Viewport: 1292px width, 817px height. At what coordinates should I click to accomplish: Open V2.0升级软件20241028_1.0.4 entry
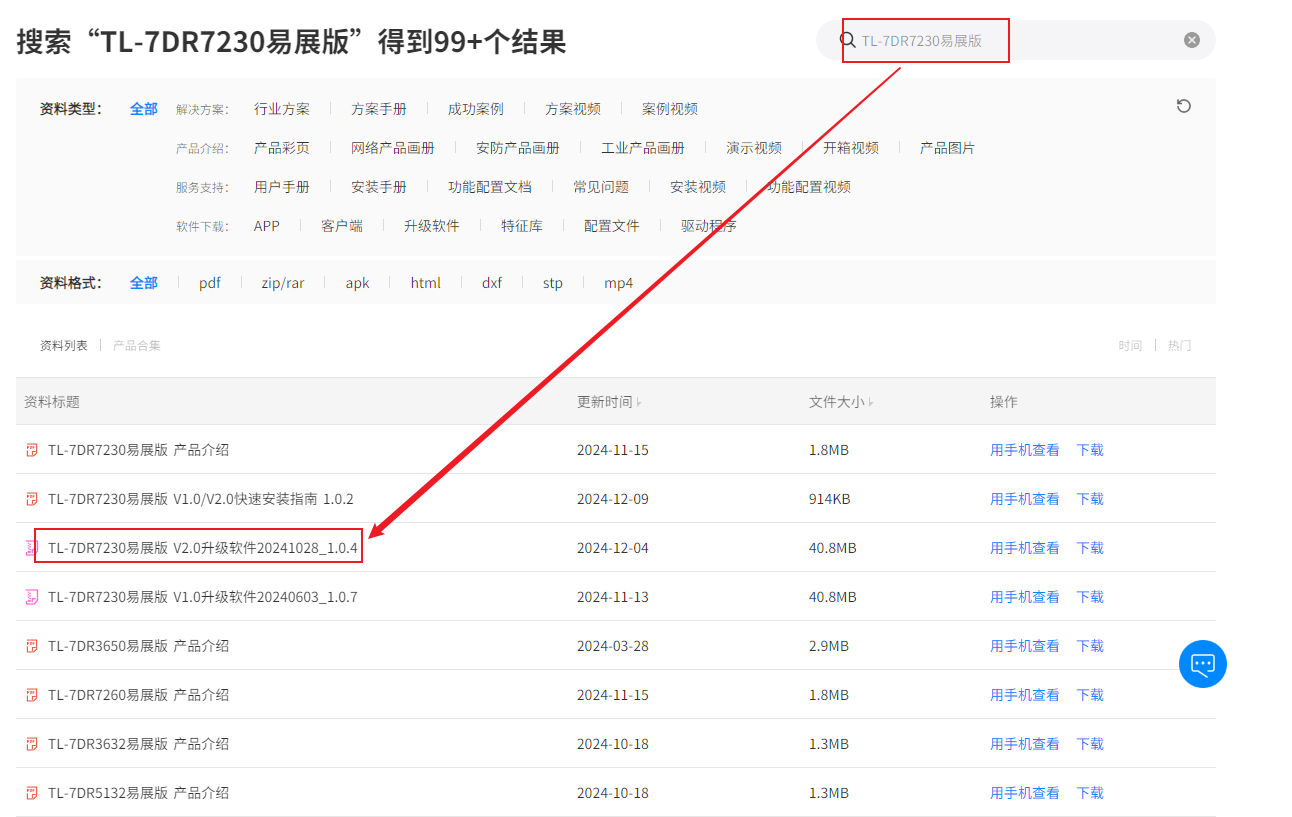[203, 548]
